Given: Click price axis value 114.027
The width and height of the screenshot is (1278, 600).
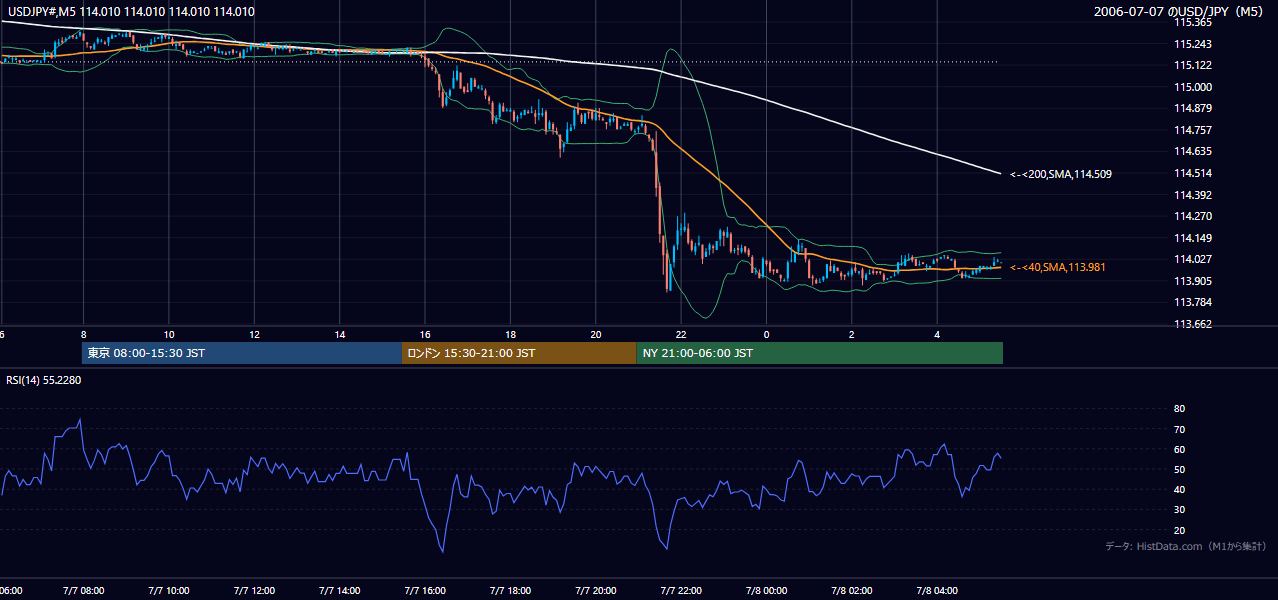Looking at the screenshot, I should coord(1193,260).
